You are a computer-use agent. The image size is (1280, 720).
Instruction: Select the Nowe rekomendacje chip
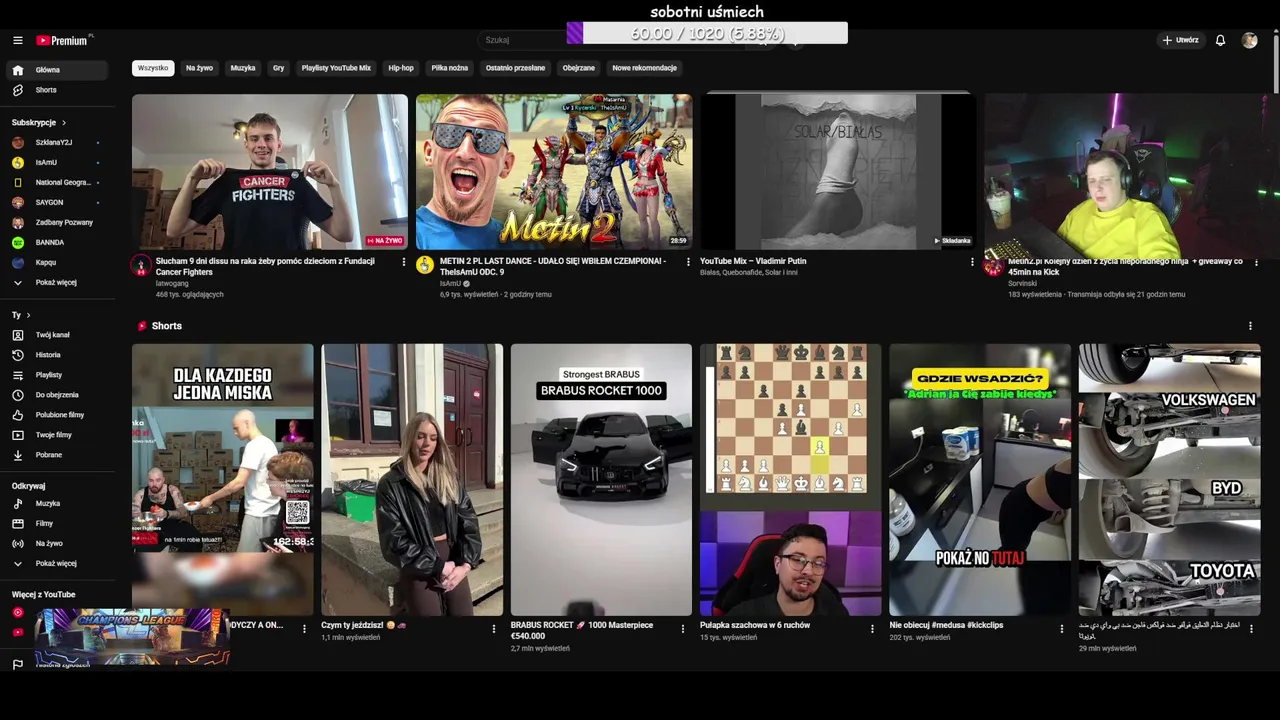(645, 68)
